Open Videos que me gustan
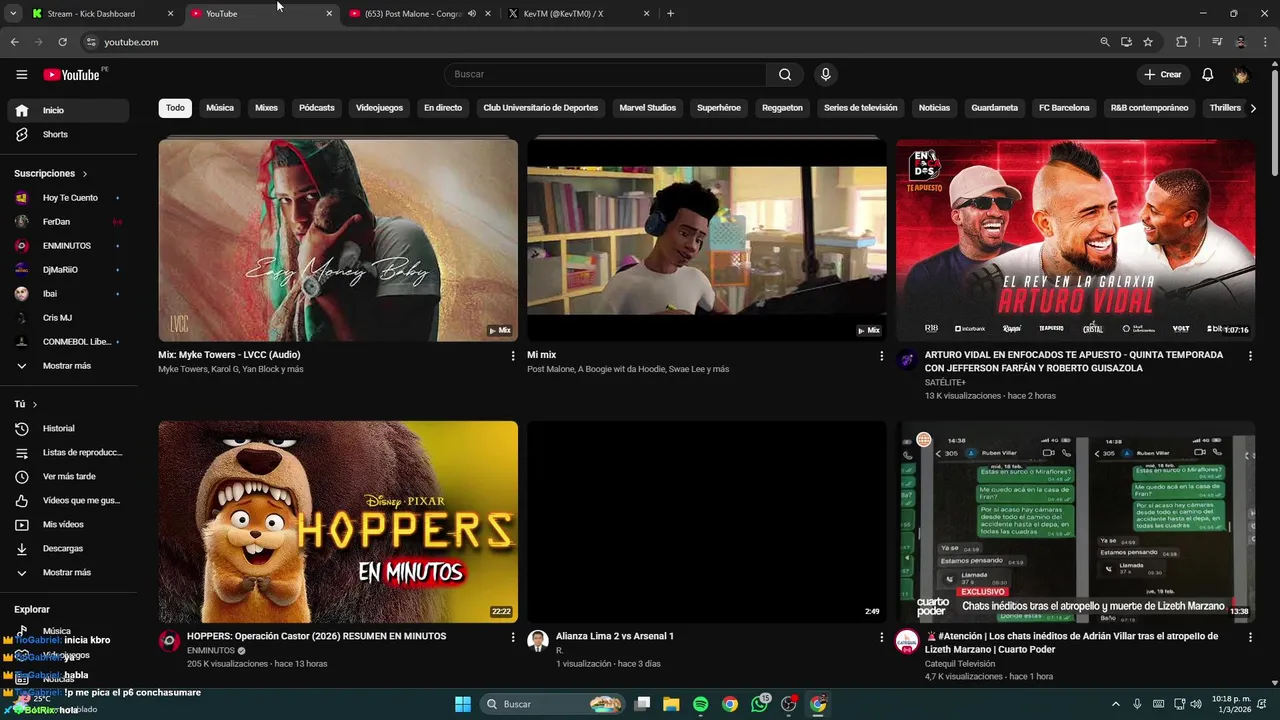Viewport: 1280px width, 720px height. [68, 500]
